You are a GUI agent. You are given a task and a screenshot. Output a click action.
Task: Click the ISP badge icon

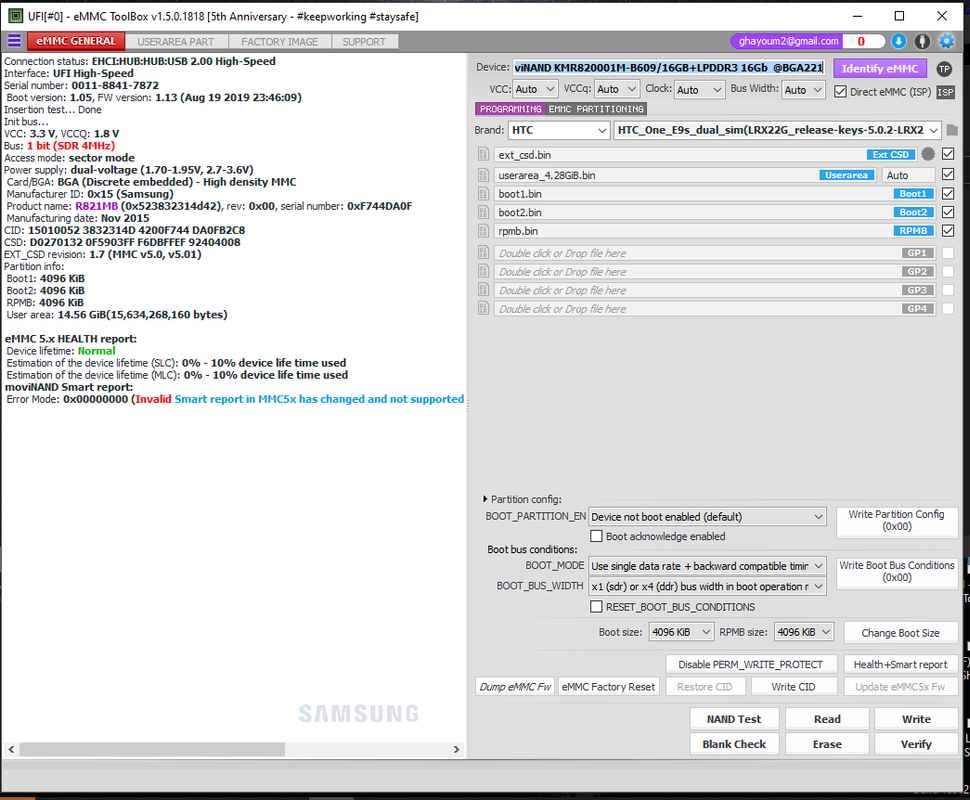click(945, 92)
